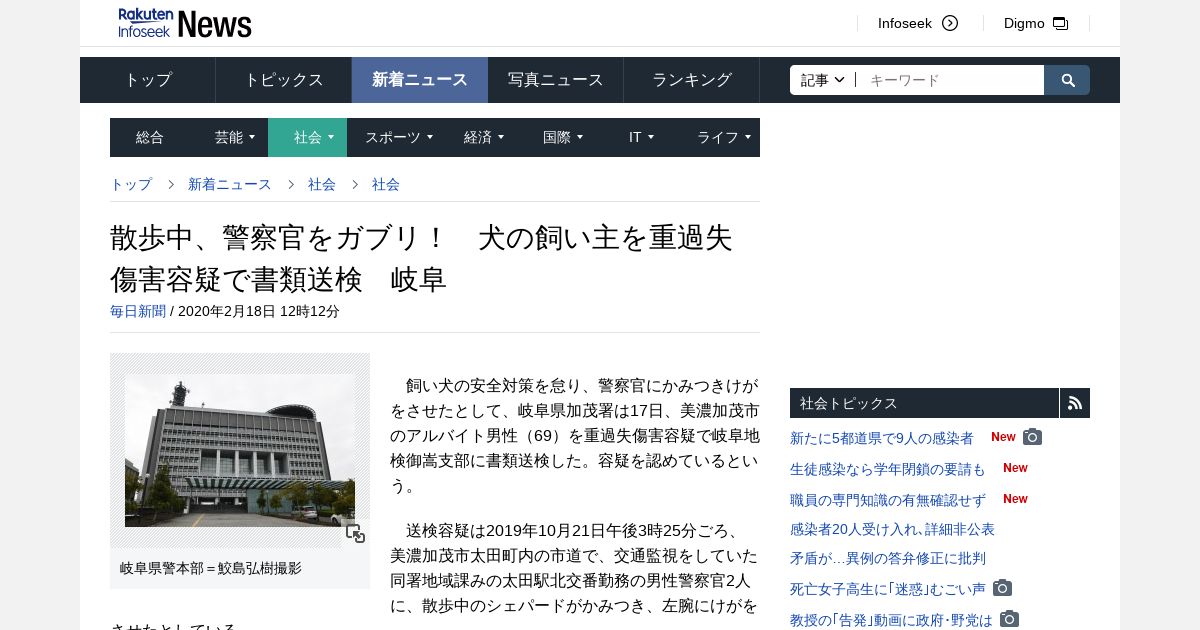The height and width of the screenshot is (630, 1200).
Task: Open headline 新たに5都道府県で9人の感染者
Action: (x=882, y=438)
